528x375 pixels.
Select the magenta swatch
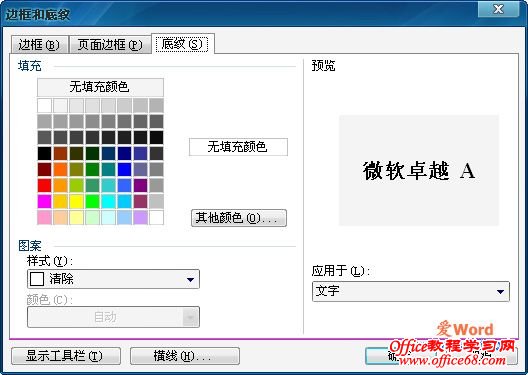pyautogui.click(x=44, y=201)
